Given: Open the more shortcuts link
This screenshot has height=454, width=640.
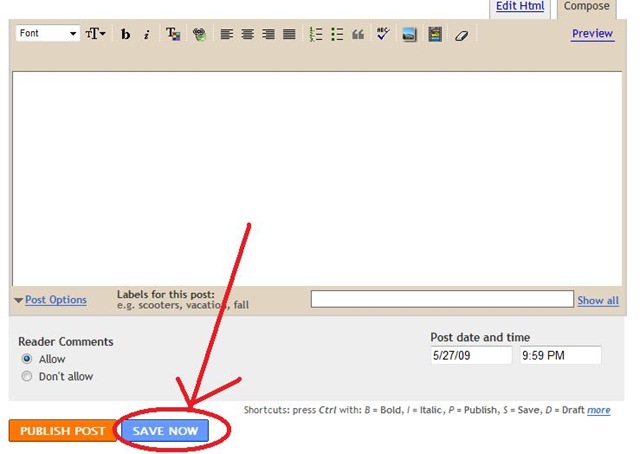Looking at the screenshot, I should [598, 410].
